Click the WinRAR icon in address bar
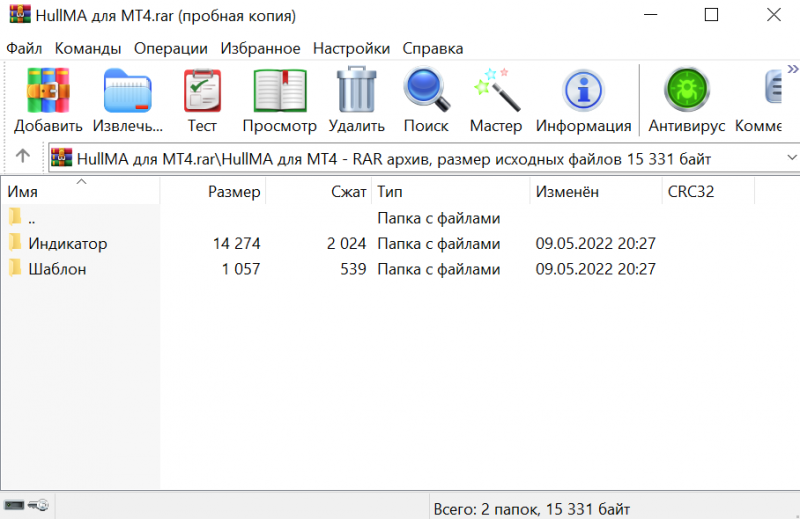The height and width of the screenshot is (519, 800). click(62, 158)
